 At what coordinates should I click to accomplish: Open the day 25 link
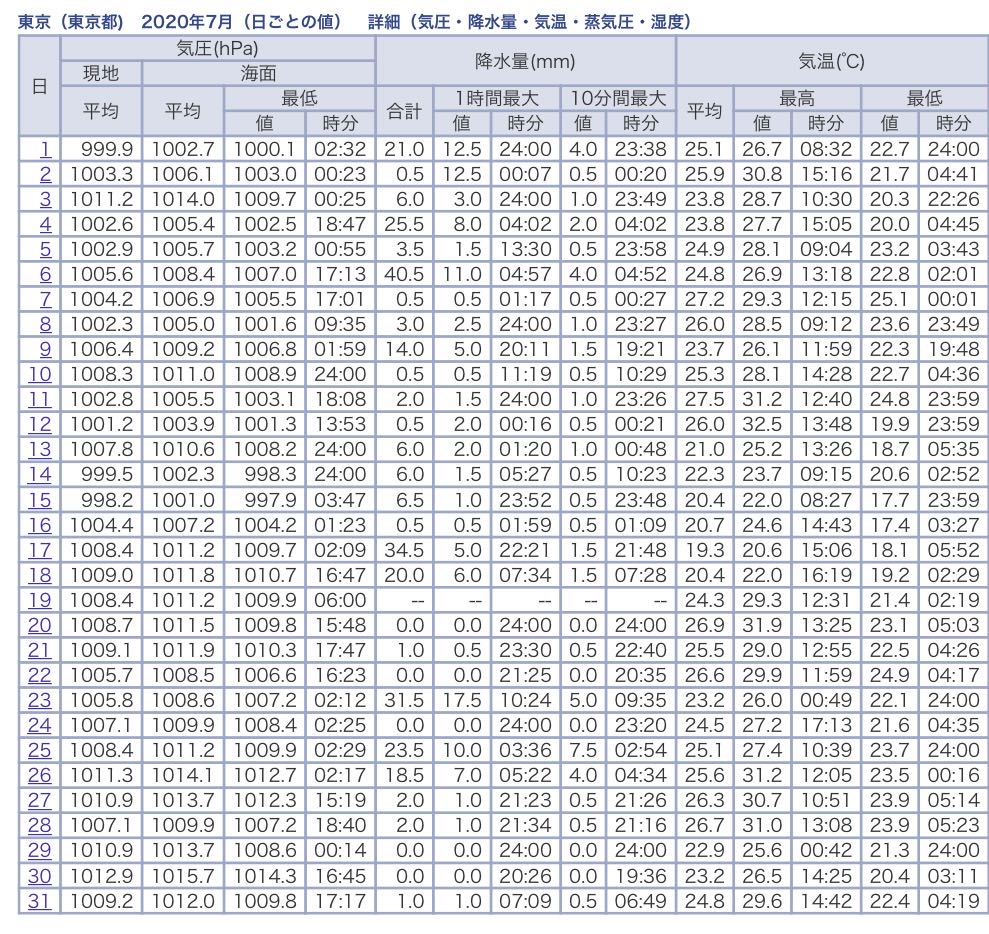(40, 749)
